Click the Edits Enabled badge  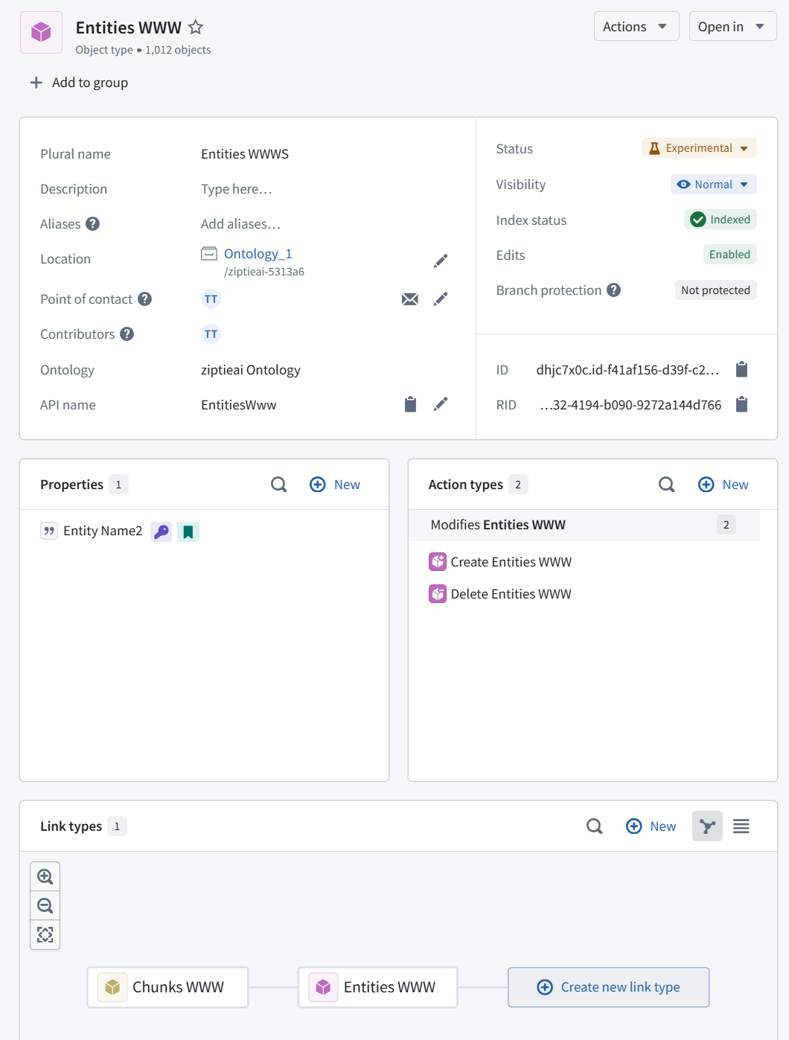click(x=729, y=254)
